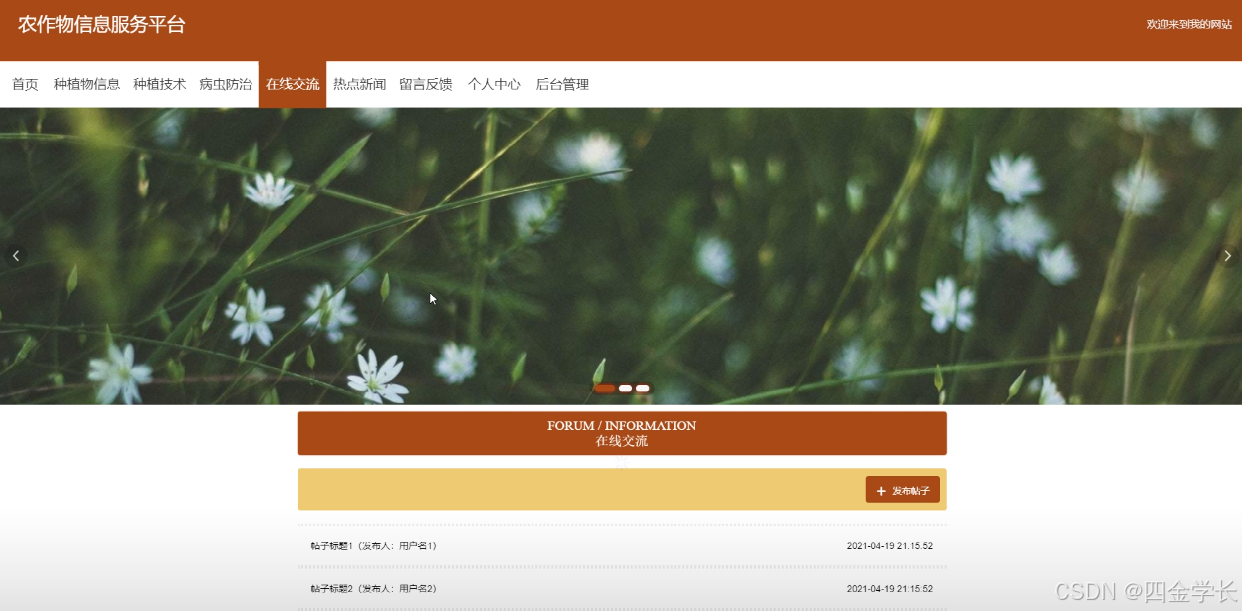Image resolution: width=1242 pixels, height=611 pixels.
Task: Open the 个人中心 menu item
Action: [494, 84]
